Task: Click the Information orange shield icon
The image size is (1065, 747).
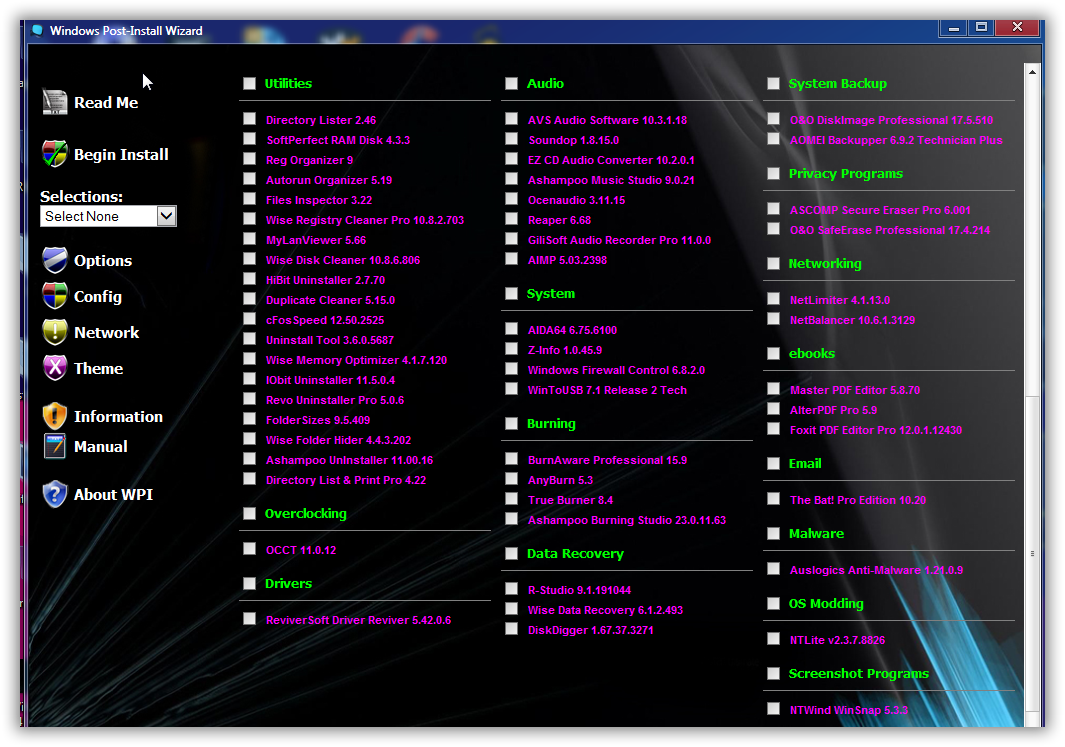Action: (x=54, y=416)
